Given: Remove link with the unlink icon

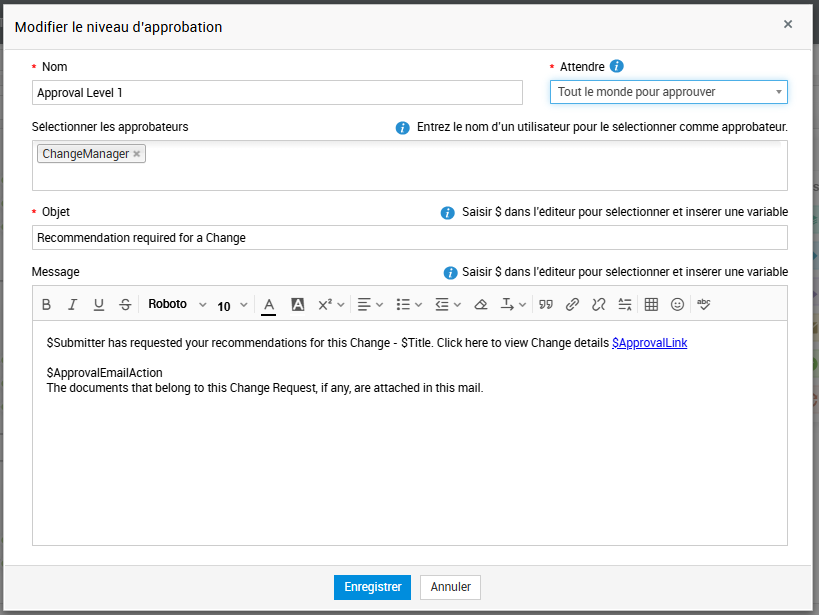Looking at the screenshot, I should (599, 305).
